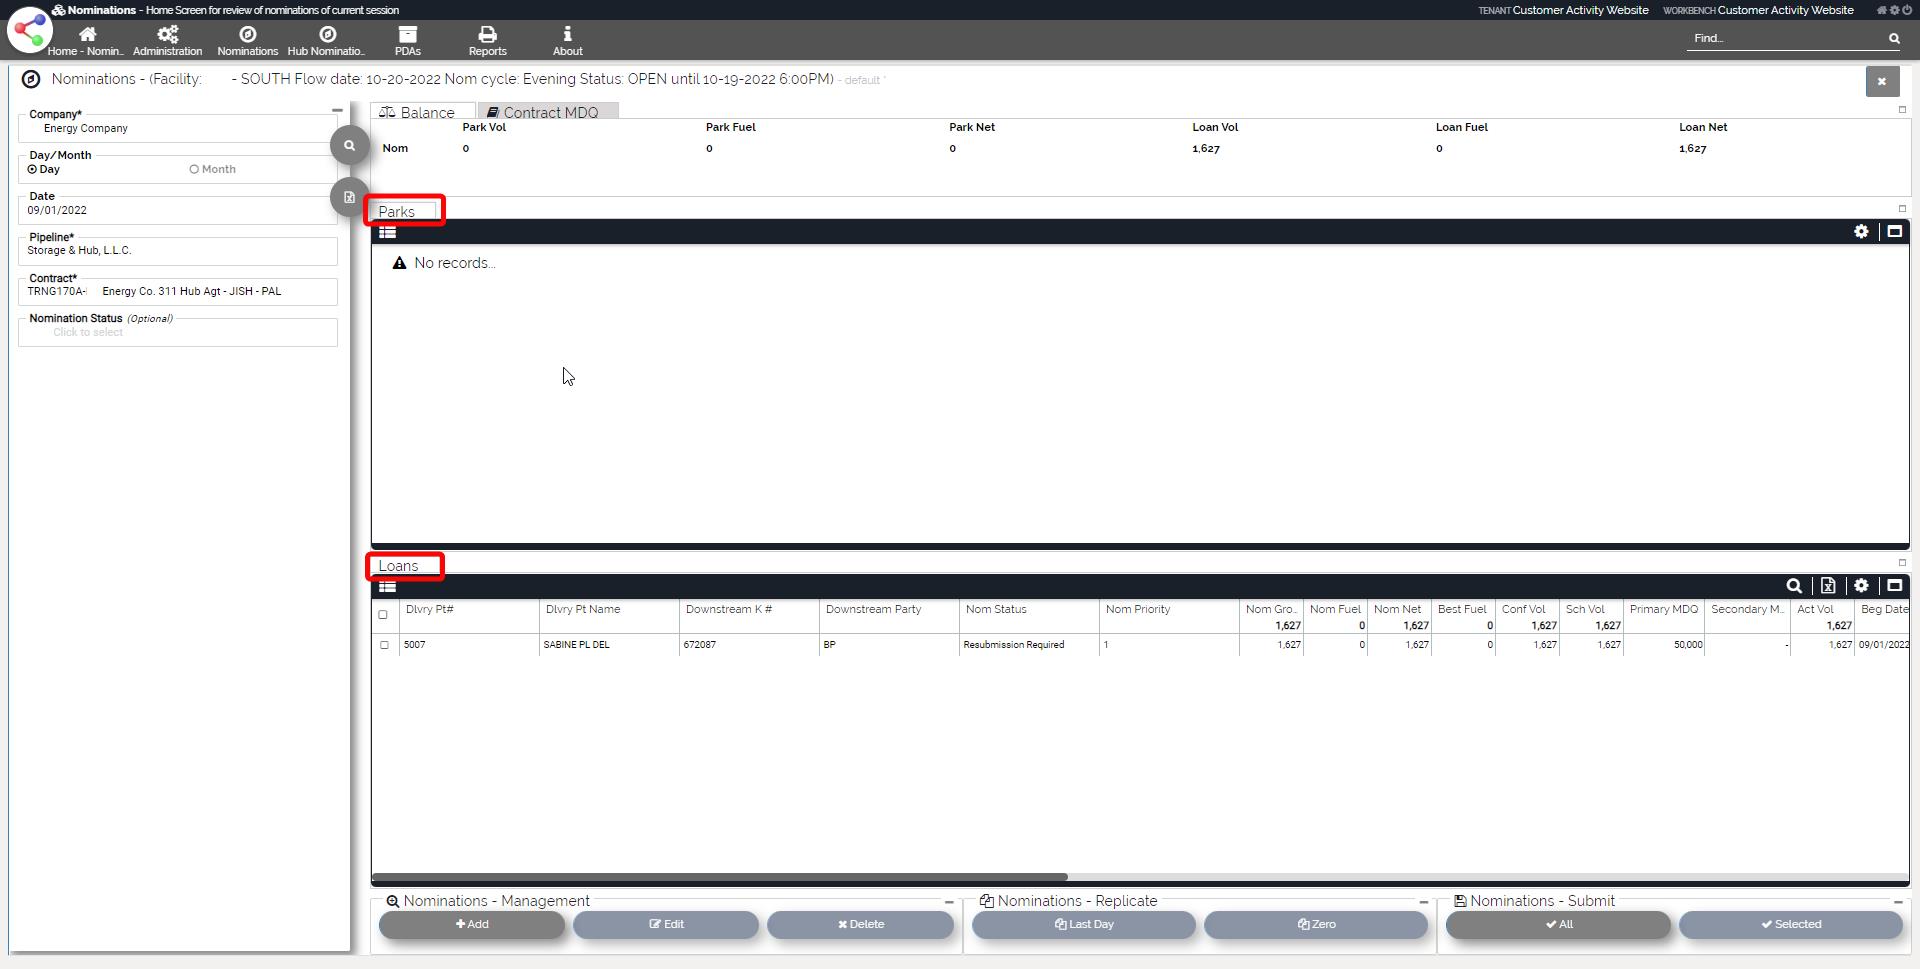The width and height of the screenshot is (1920, 969).
Task: Switch to the Contract MDQ tab
Action: (x=548, y=112)
